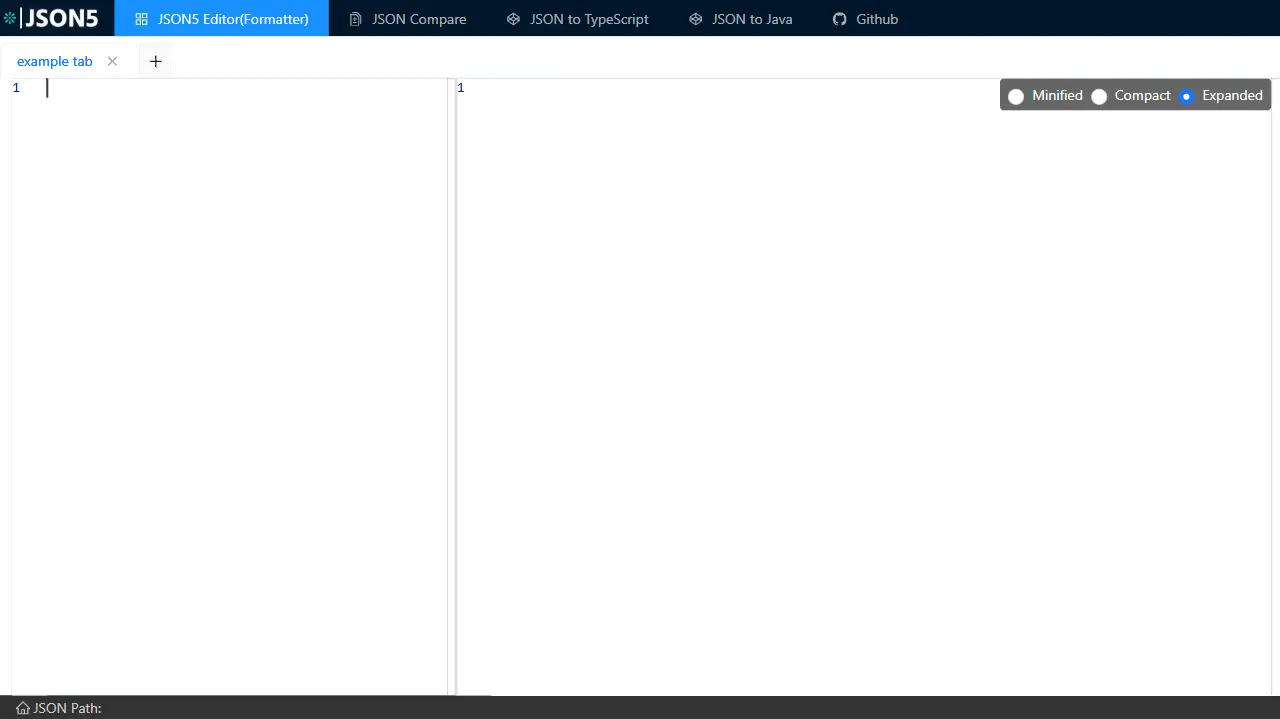1280x720 pixels.
Task: Select the example tab
Action: point(55,61)
